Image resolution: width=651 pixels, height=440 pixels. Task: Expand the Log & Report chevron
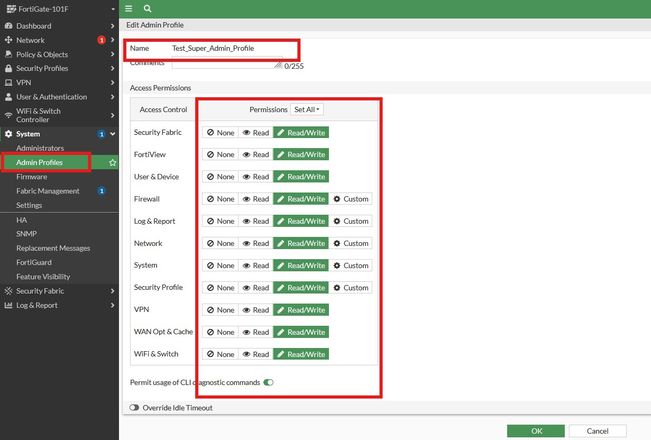coord(113,305)
